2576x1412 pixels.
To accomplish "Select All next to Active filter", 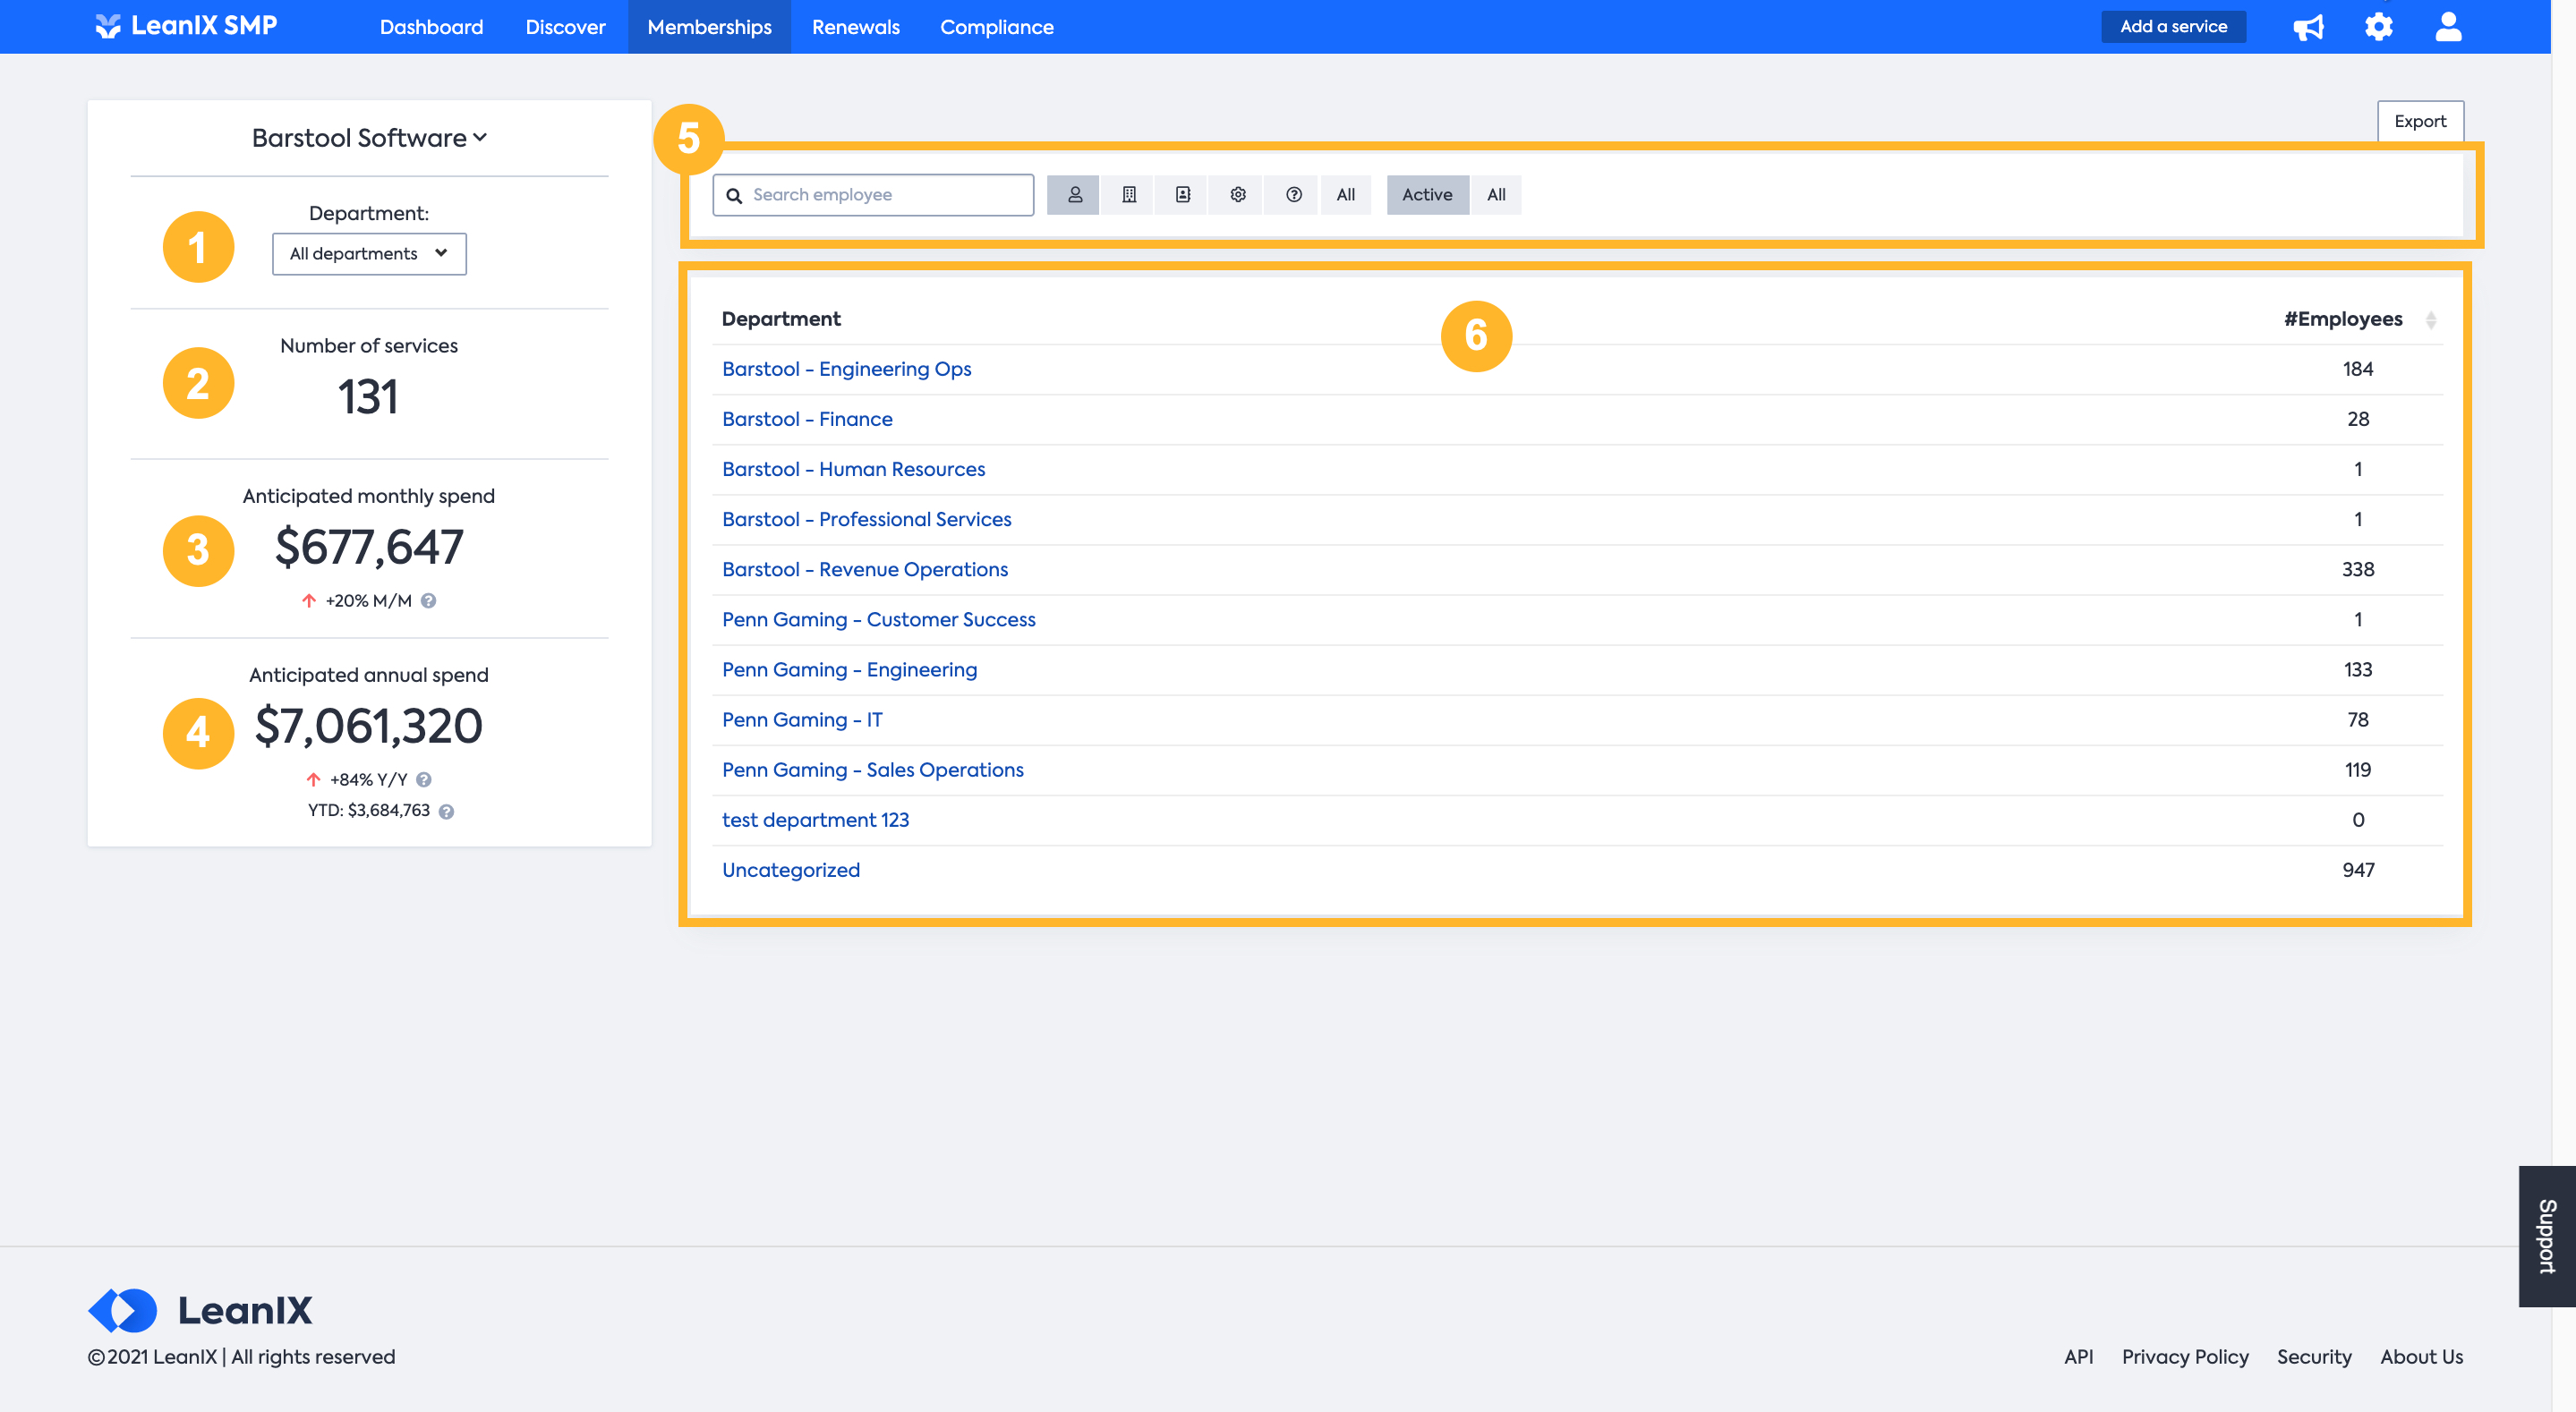I will pyautogui.click(x=1496, y=195).
